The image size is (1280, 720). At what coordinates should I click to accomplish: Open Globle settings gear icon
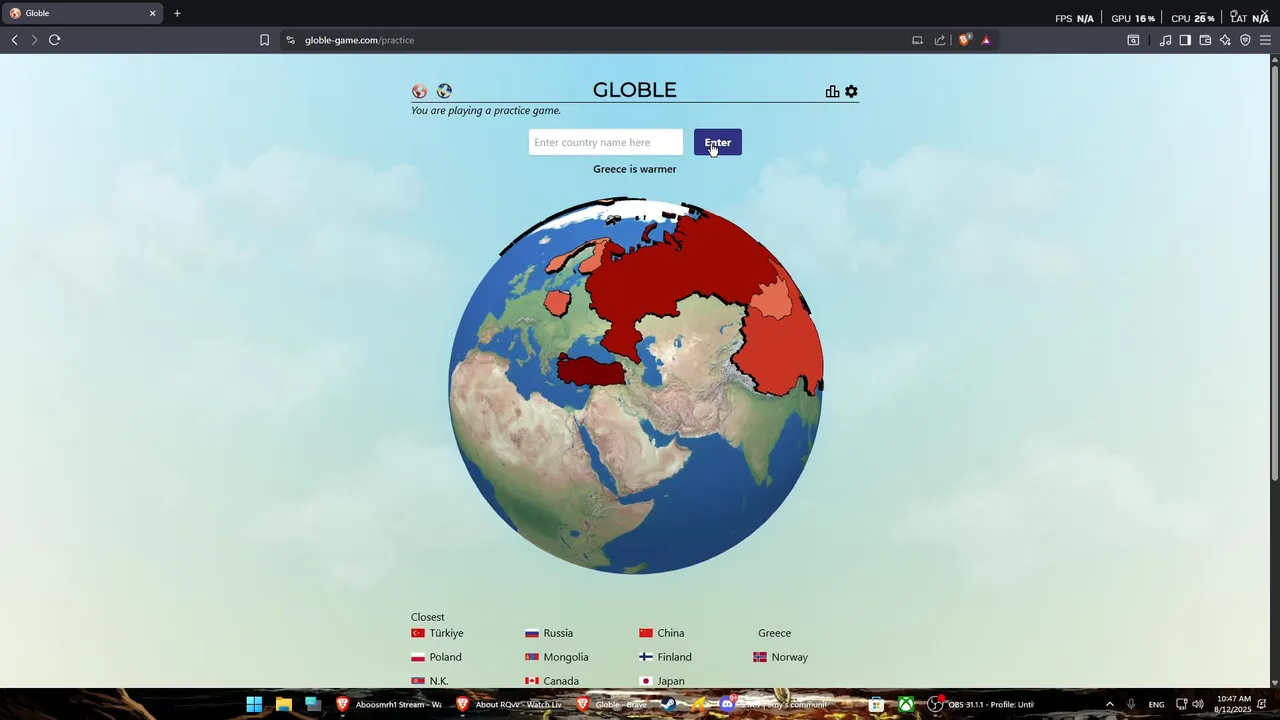coord(851,91)
